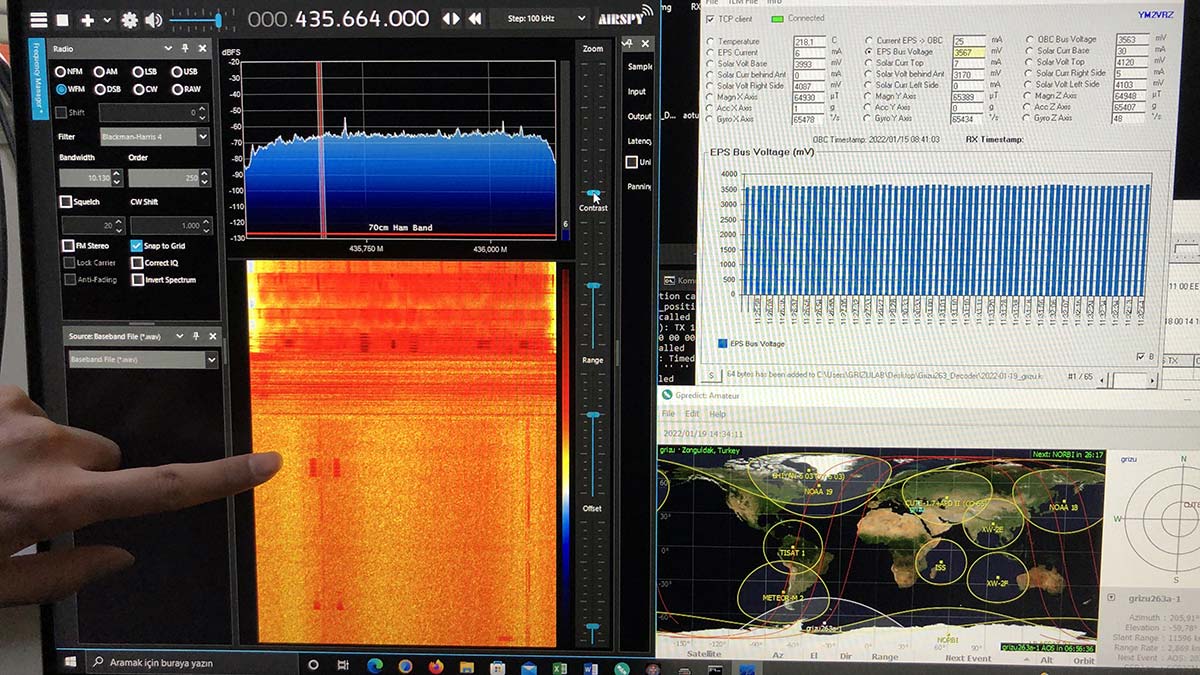Enable the Squelch checkbox
The image size is (1200, 675).
tap(66, 202)
